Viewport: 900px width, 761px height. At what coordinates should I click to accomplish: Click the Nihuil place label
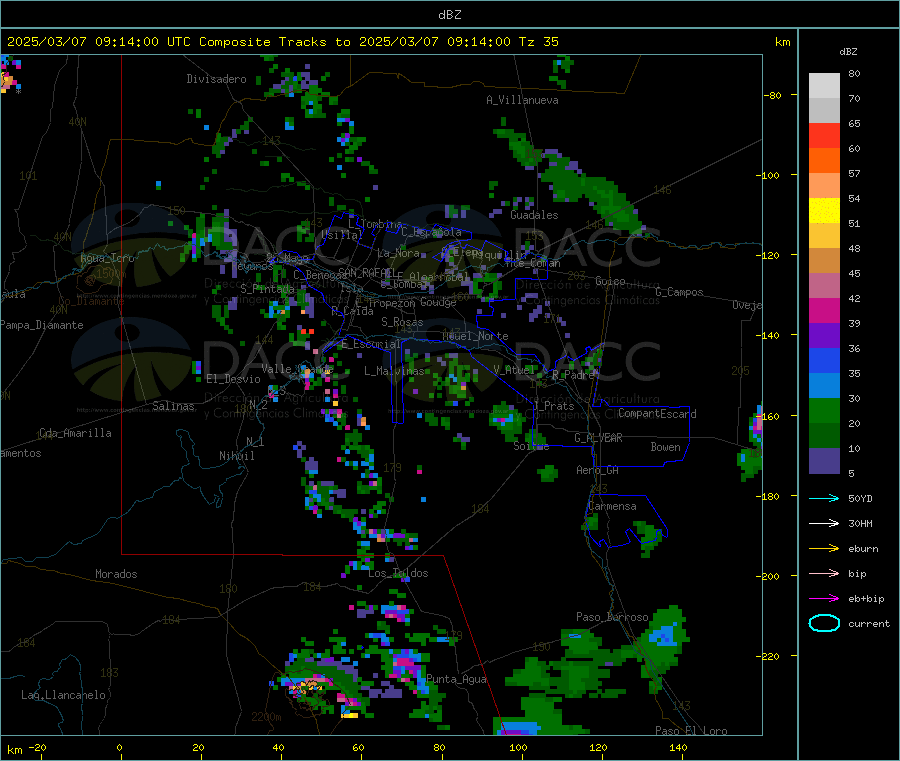point(236,456)
